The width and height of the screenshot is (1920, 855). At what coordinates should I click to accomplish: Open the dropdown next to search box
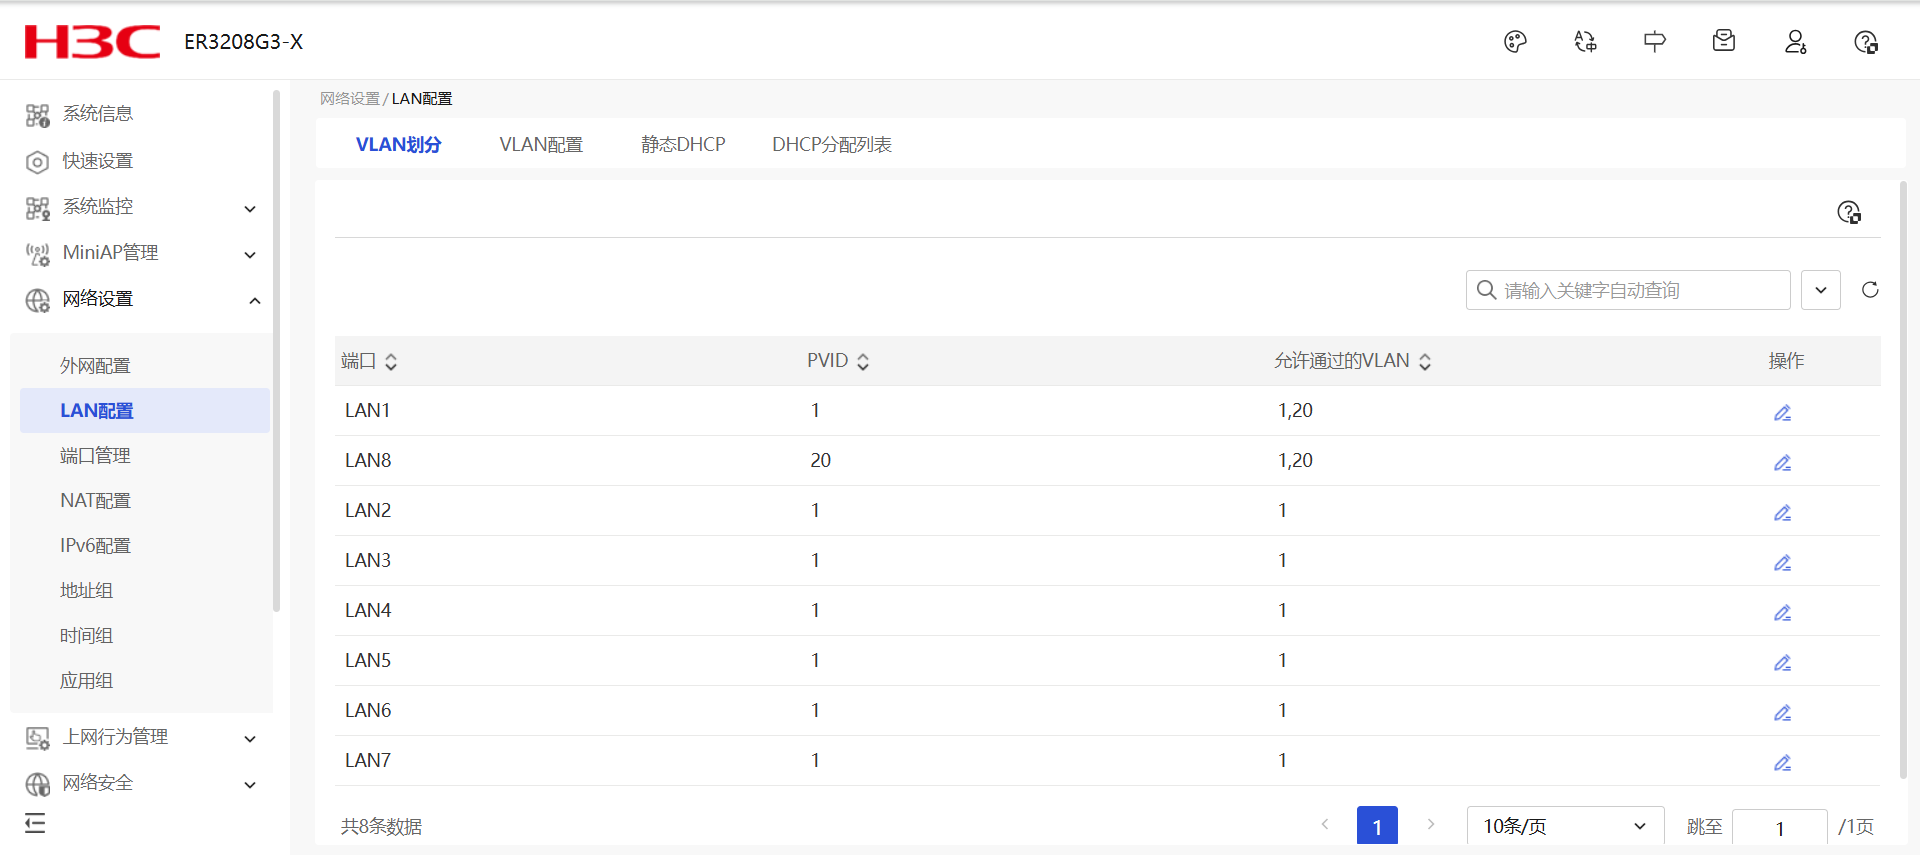pyautogui.click(x=1820, y=290)
